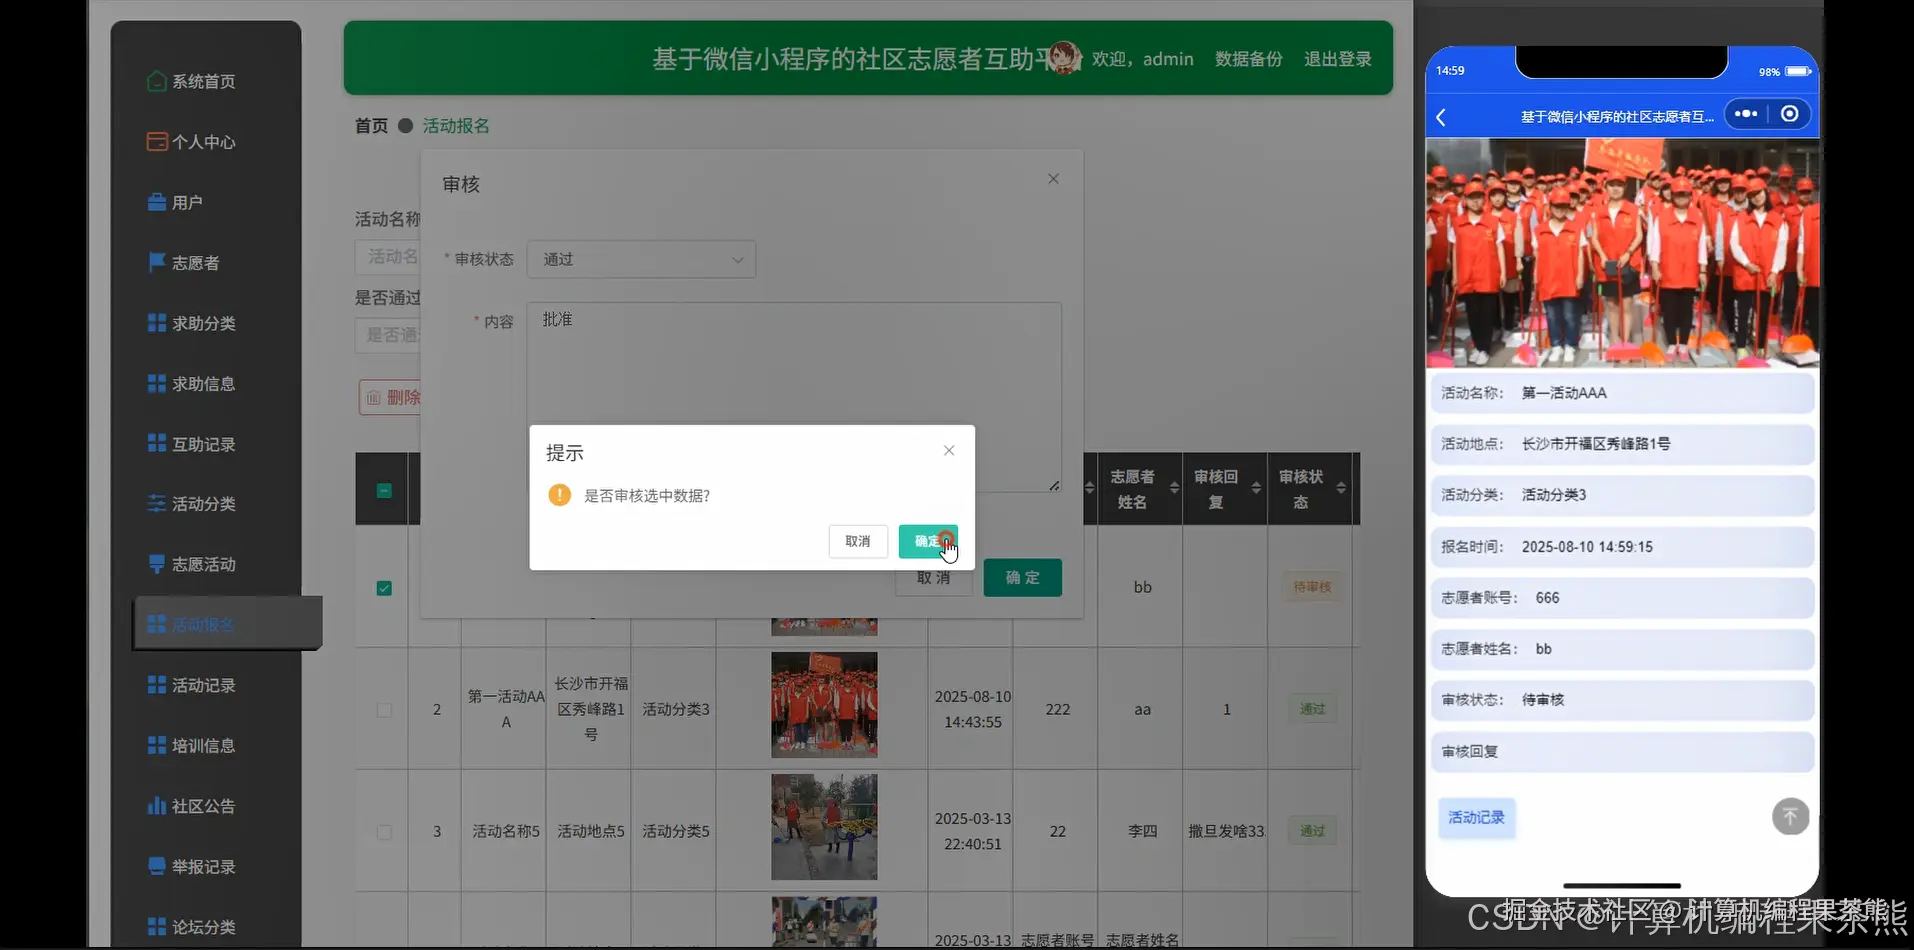The height and width of the screenshot is (950, 1914).
Task: Confirm the audit with the 确定 button
Action: click(927, 541)
